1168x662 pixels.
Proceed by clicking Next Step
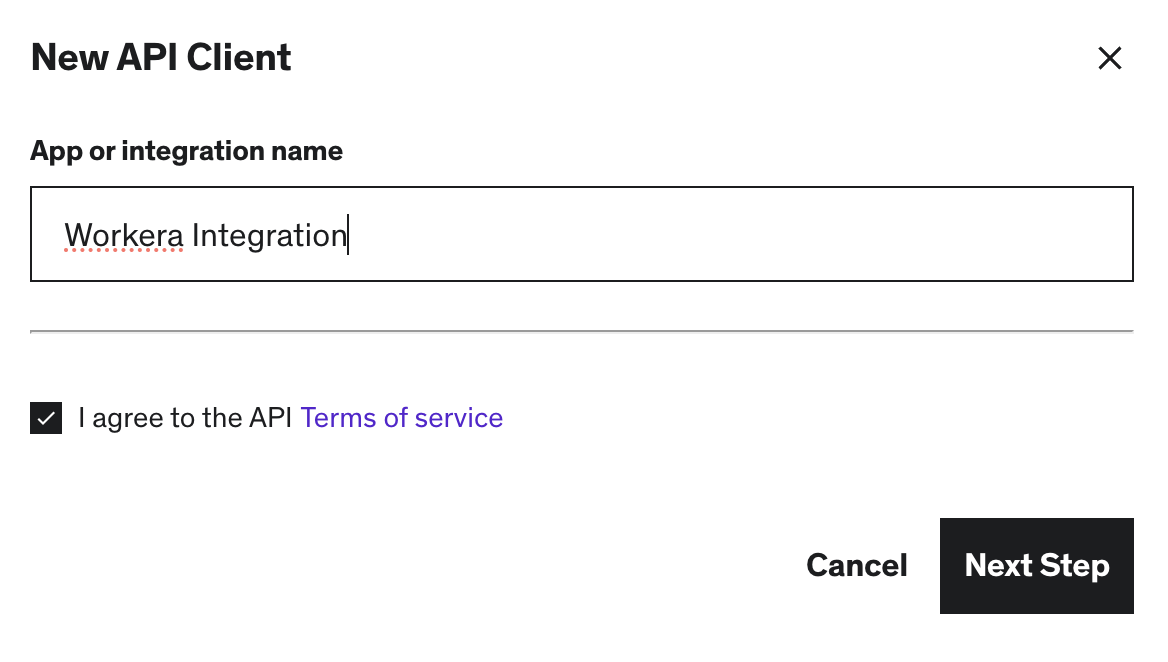pyautogui.click(x=1036, y=565)
